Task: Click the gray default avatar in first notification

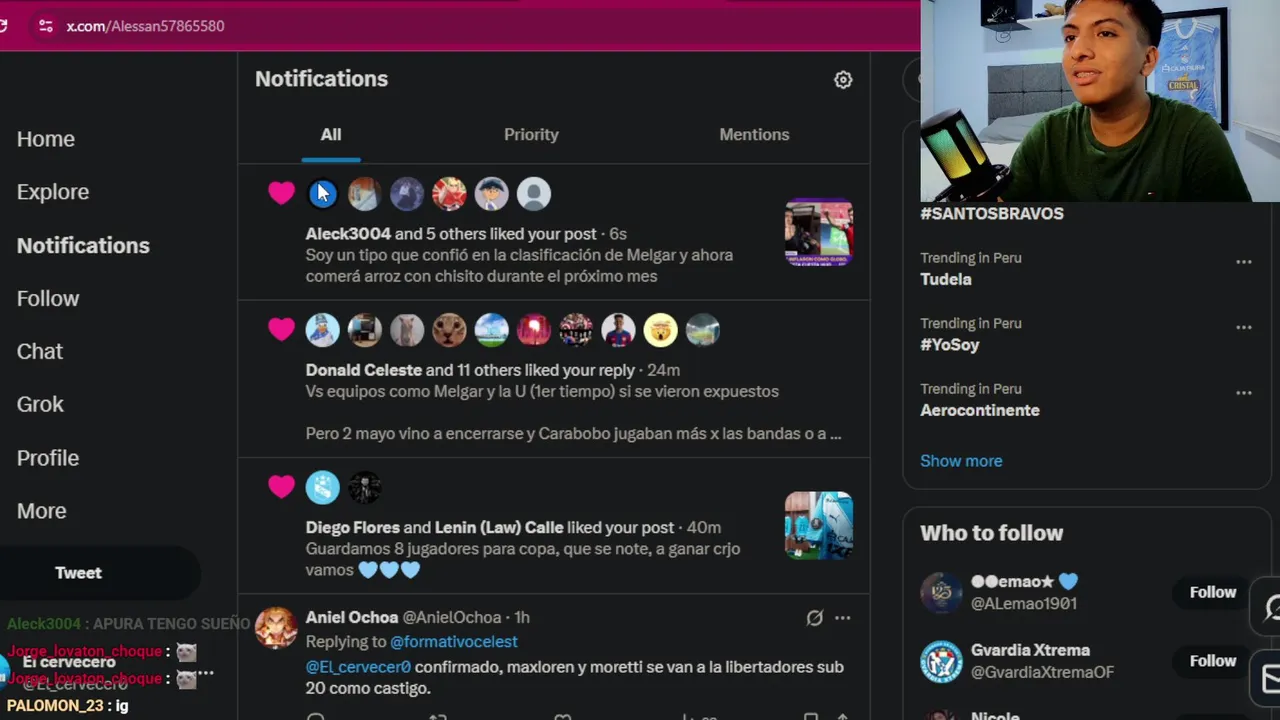Action: point(534,194)
